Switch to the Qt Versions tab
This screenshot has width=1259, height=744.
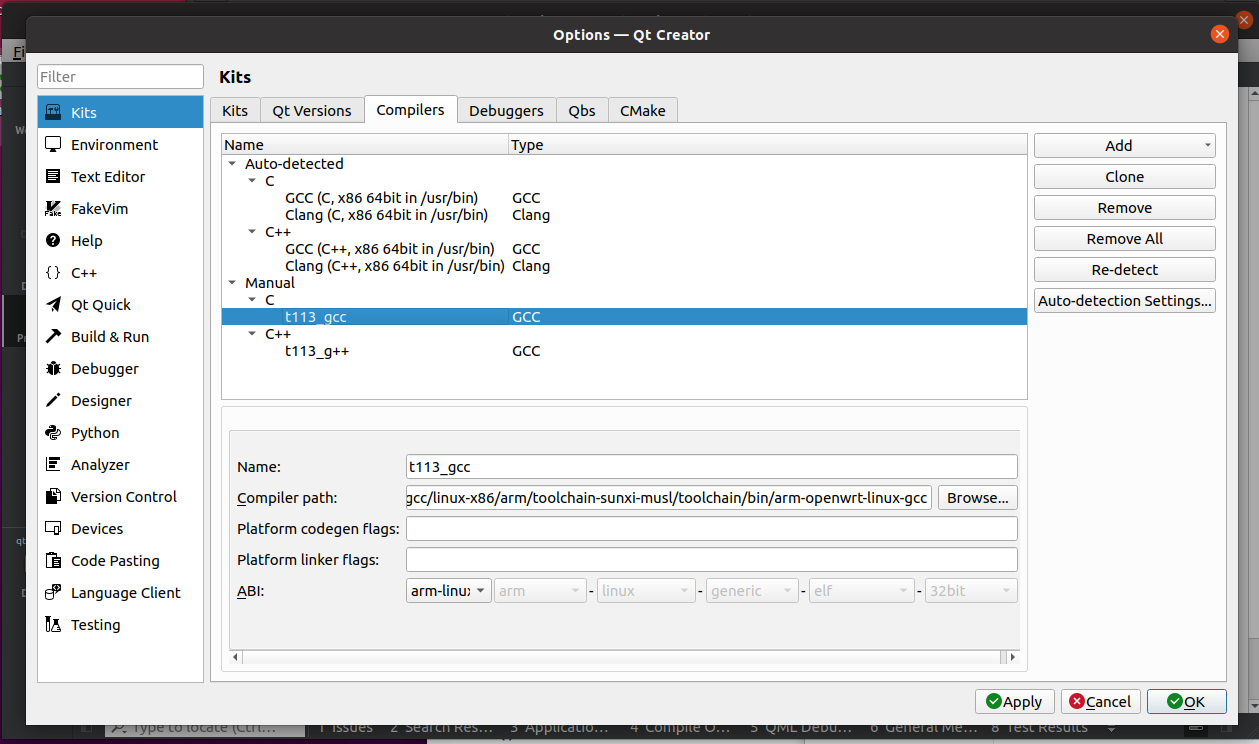coord(312,111)
